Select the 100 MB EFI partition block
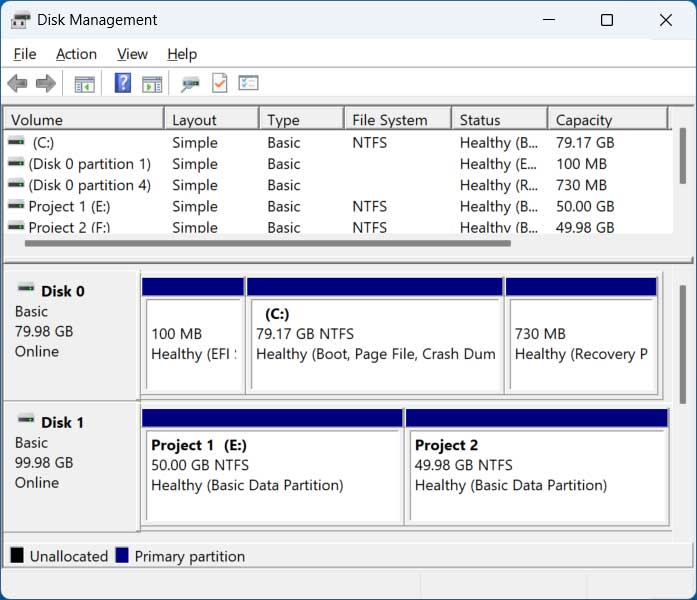The image size is (697, 600). pos(193,336)
